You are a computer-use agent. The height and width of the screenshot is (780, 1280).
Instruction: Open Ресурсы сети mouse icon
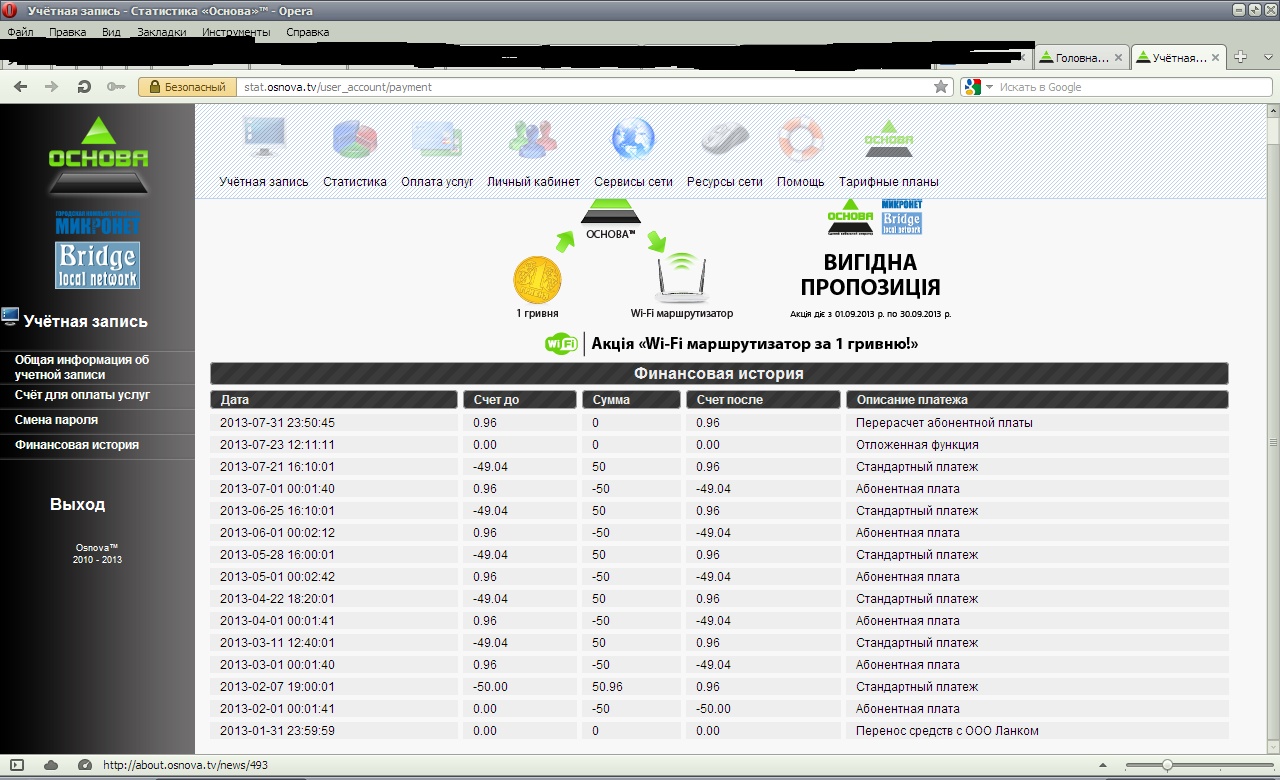724,138
